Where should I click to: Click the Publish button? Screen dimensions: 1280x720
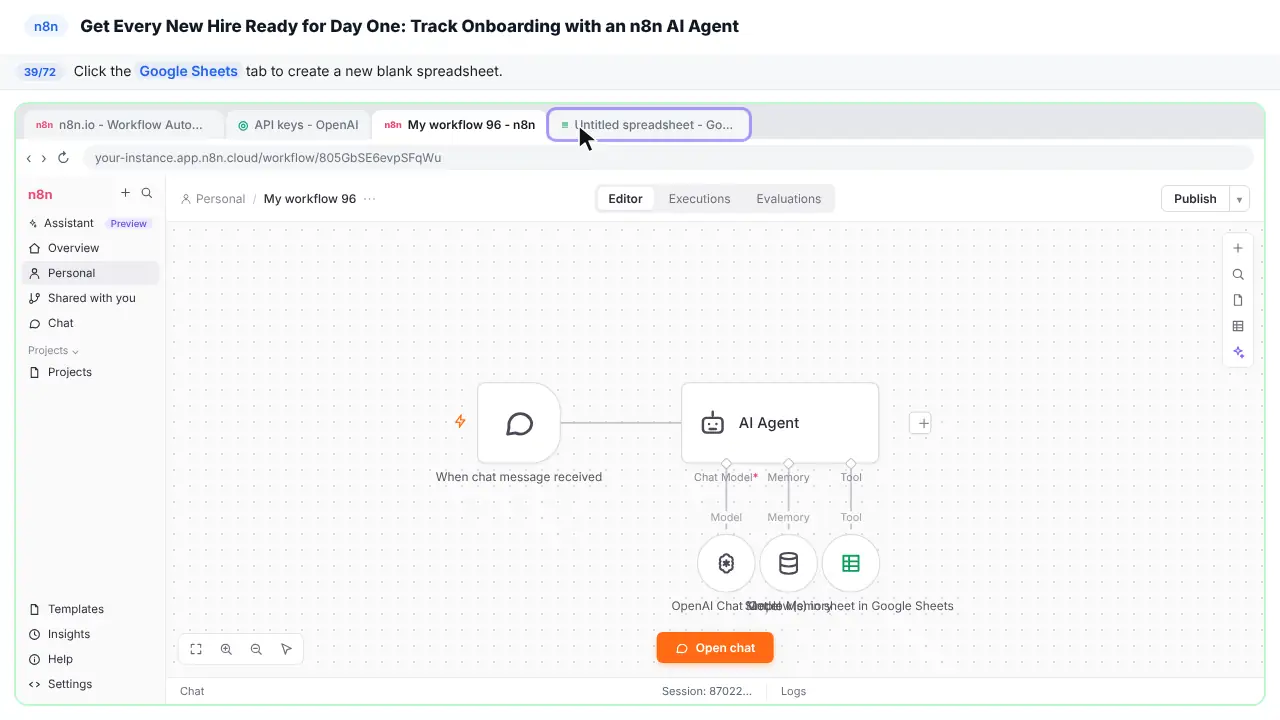(1195, 199)
